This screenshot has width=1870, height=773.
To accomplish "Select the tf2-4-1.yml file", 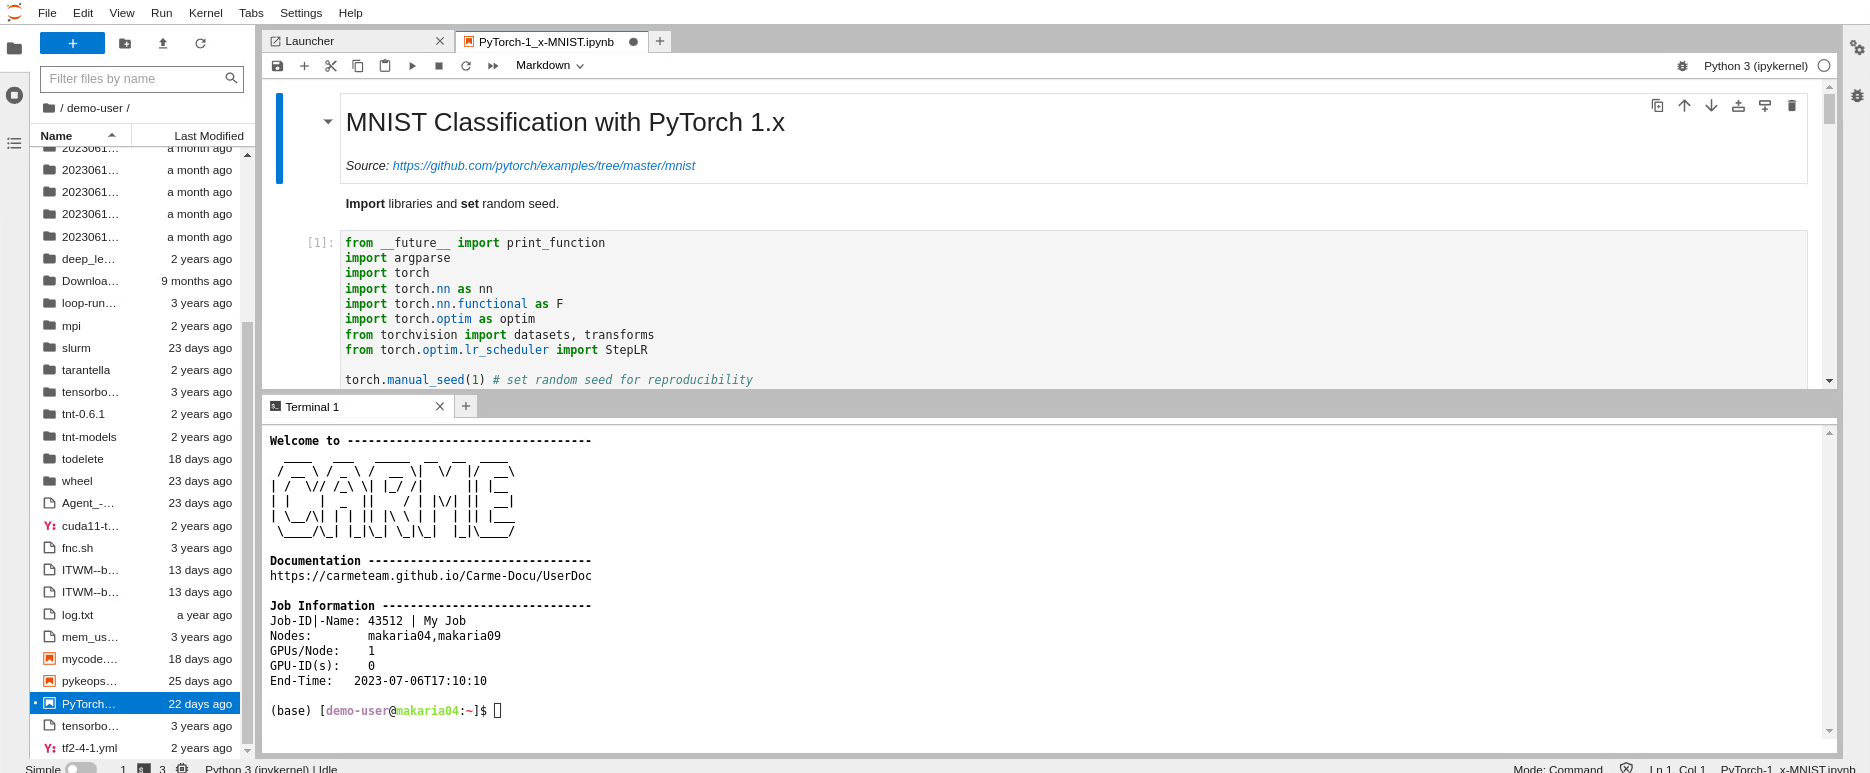I will (x=136, y=748).
